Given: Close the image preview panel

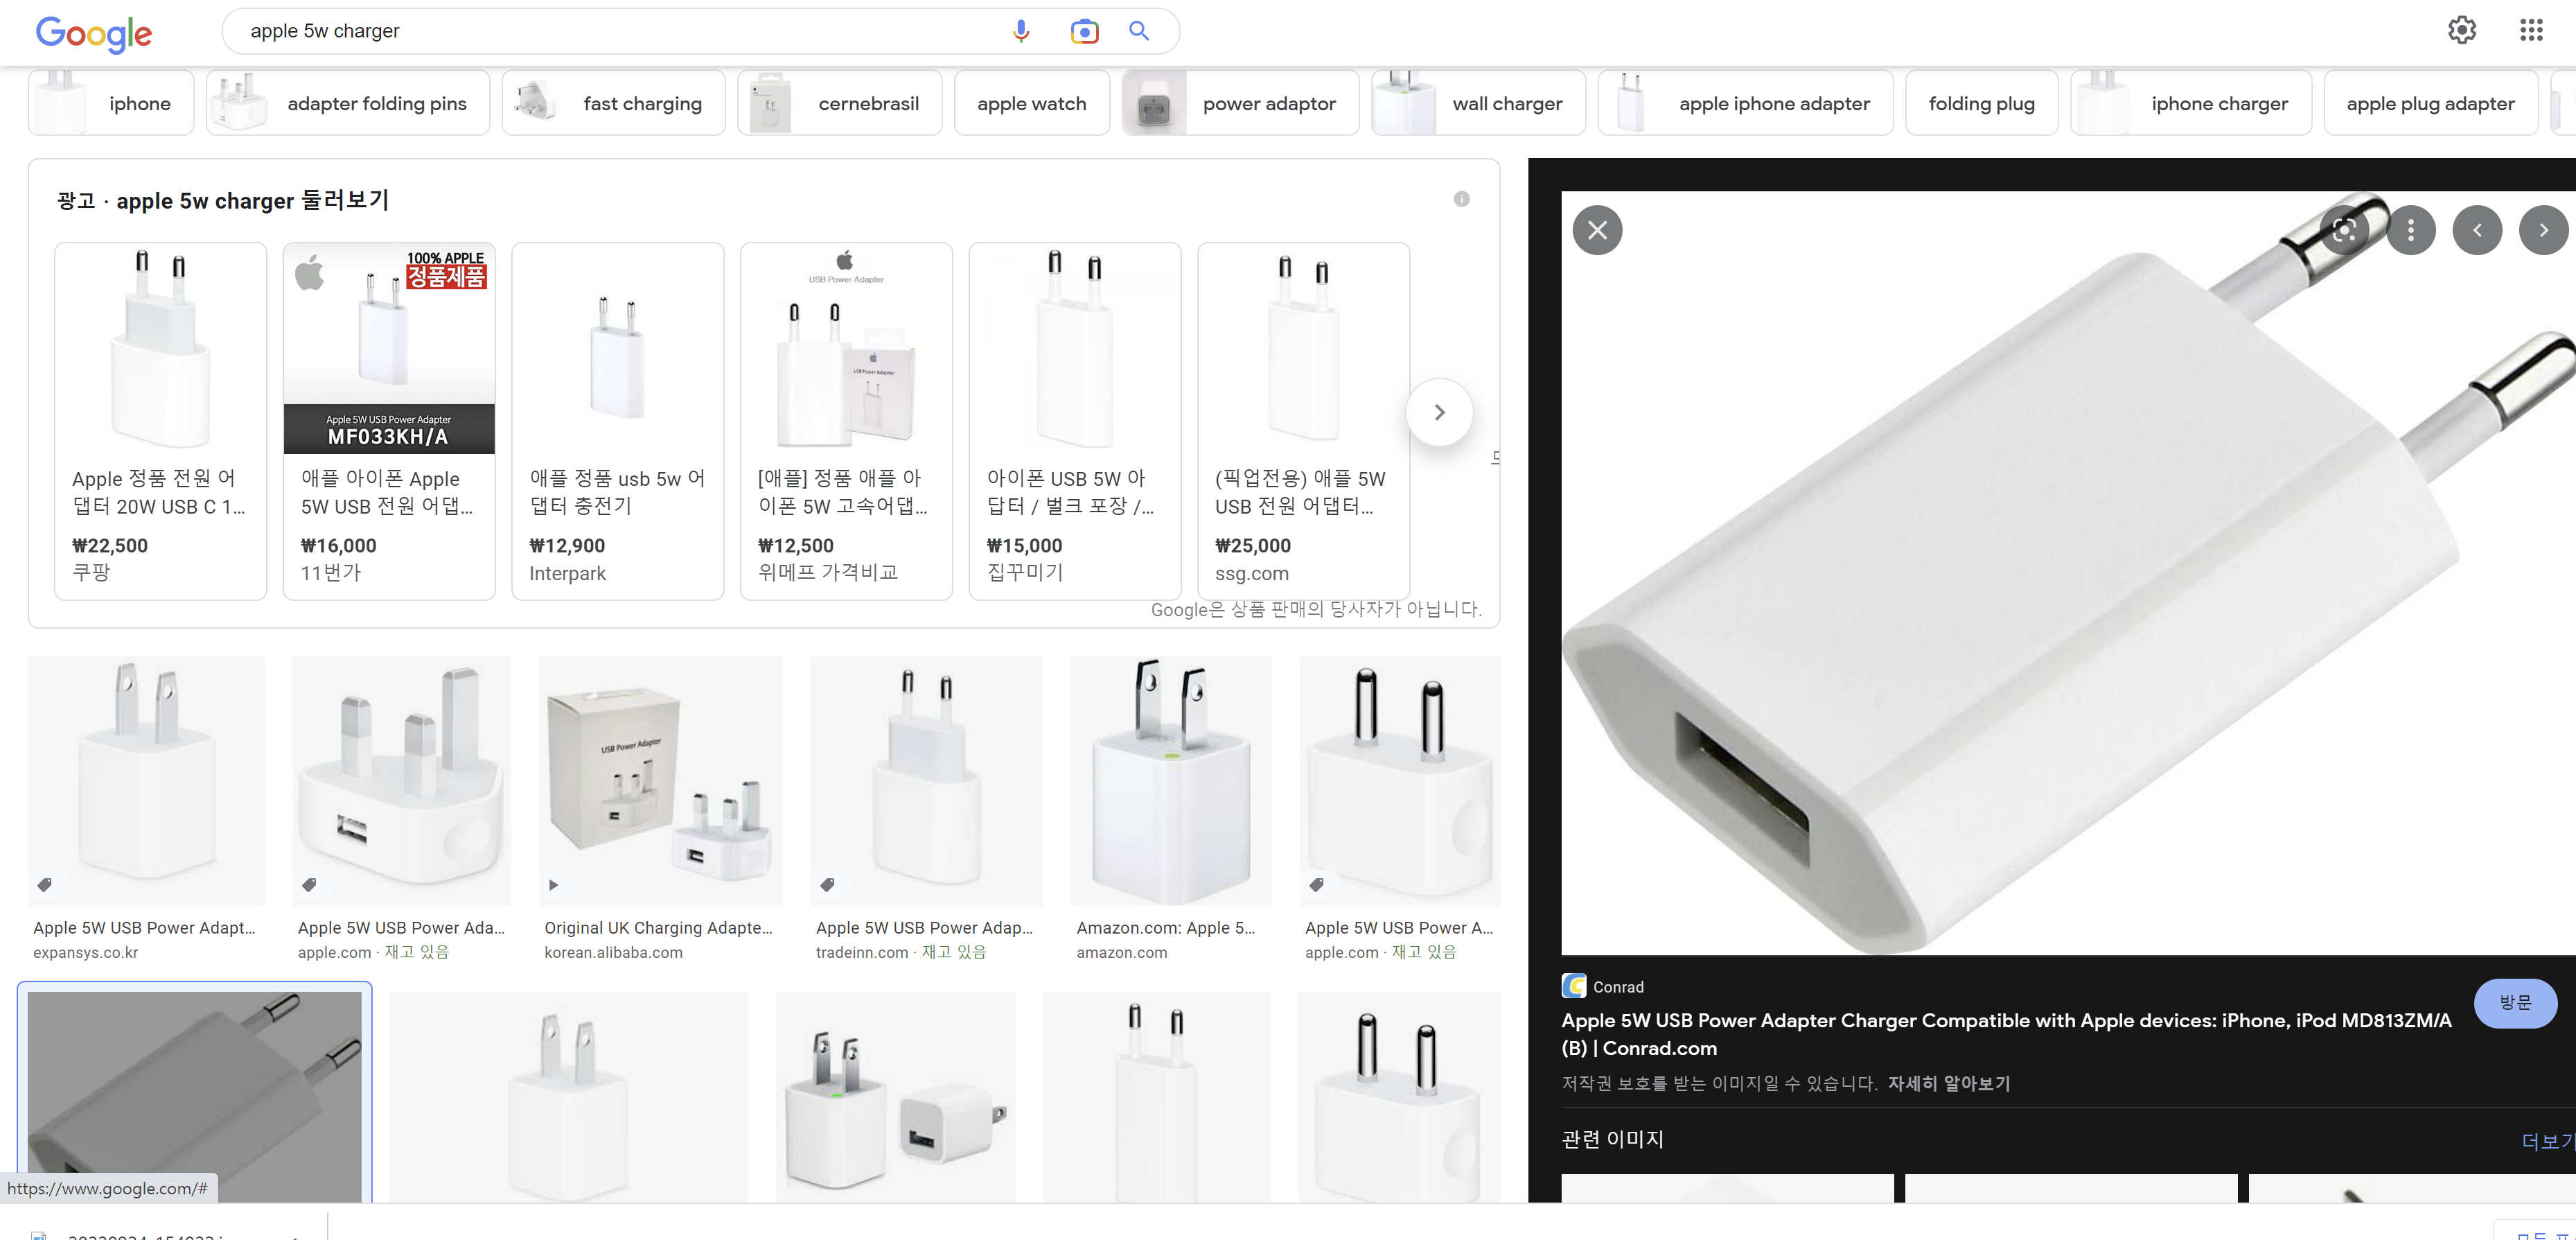Looking at the screenshot, I should pyautogui.click(x=1597, y=231).
